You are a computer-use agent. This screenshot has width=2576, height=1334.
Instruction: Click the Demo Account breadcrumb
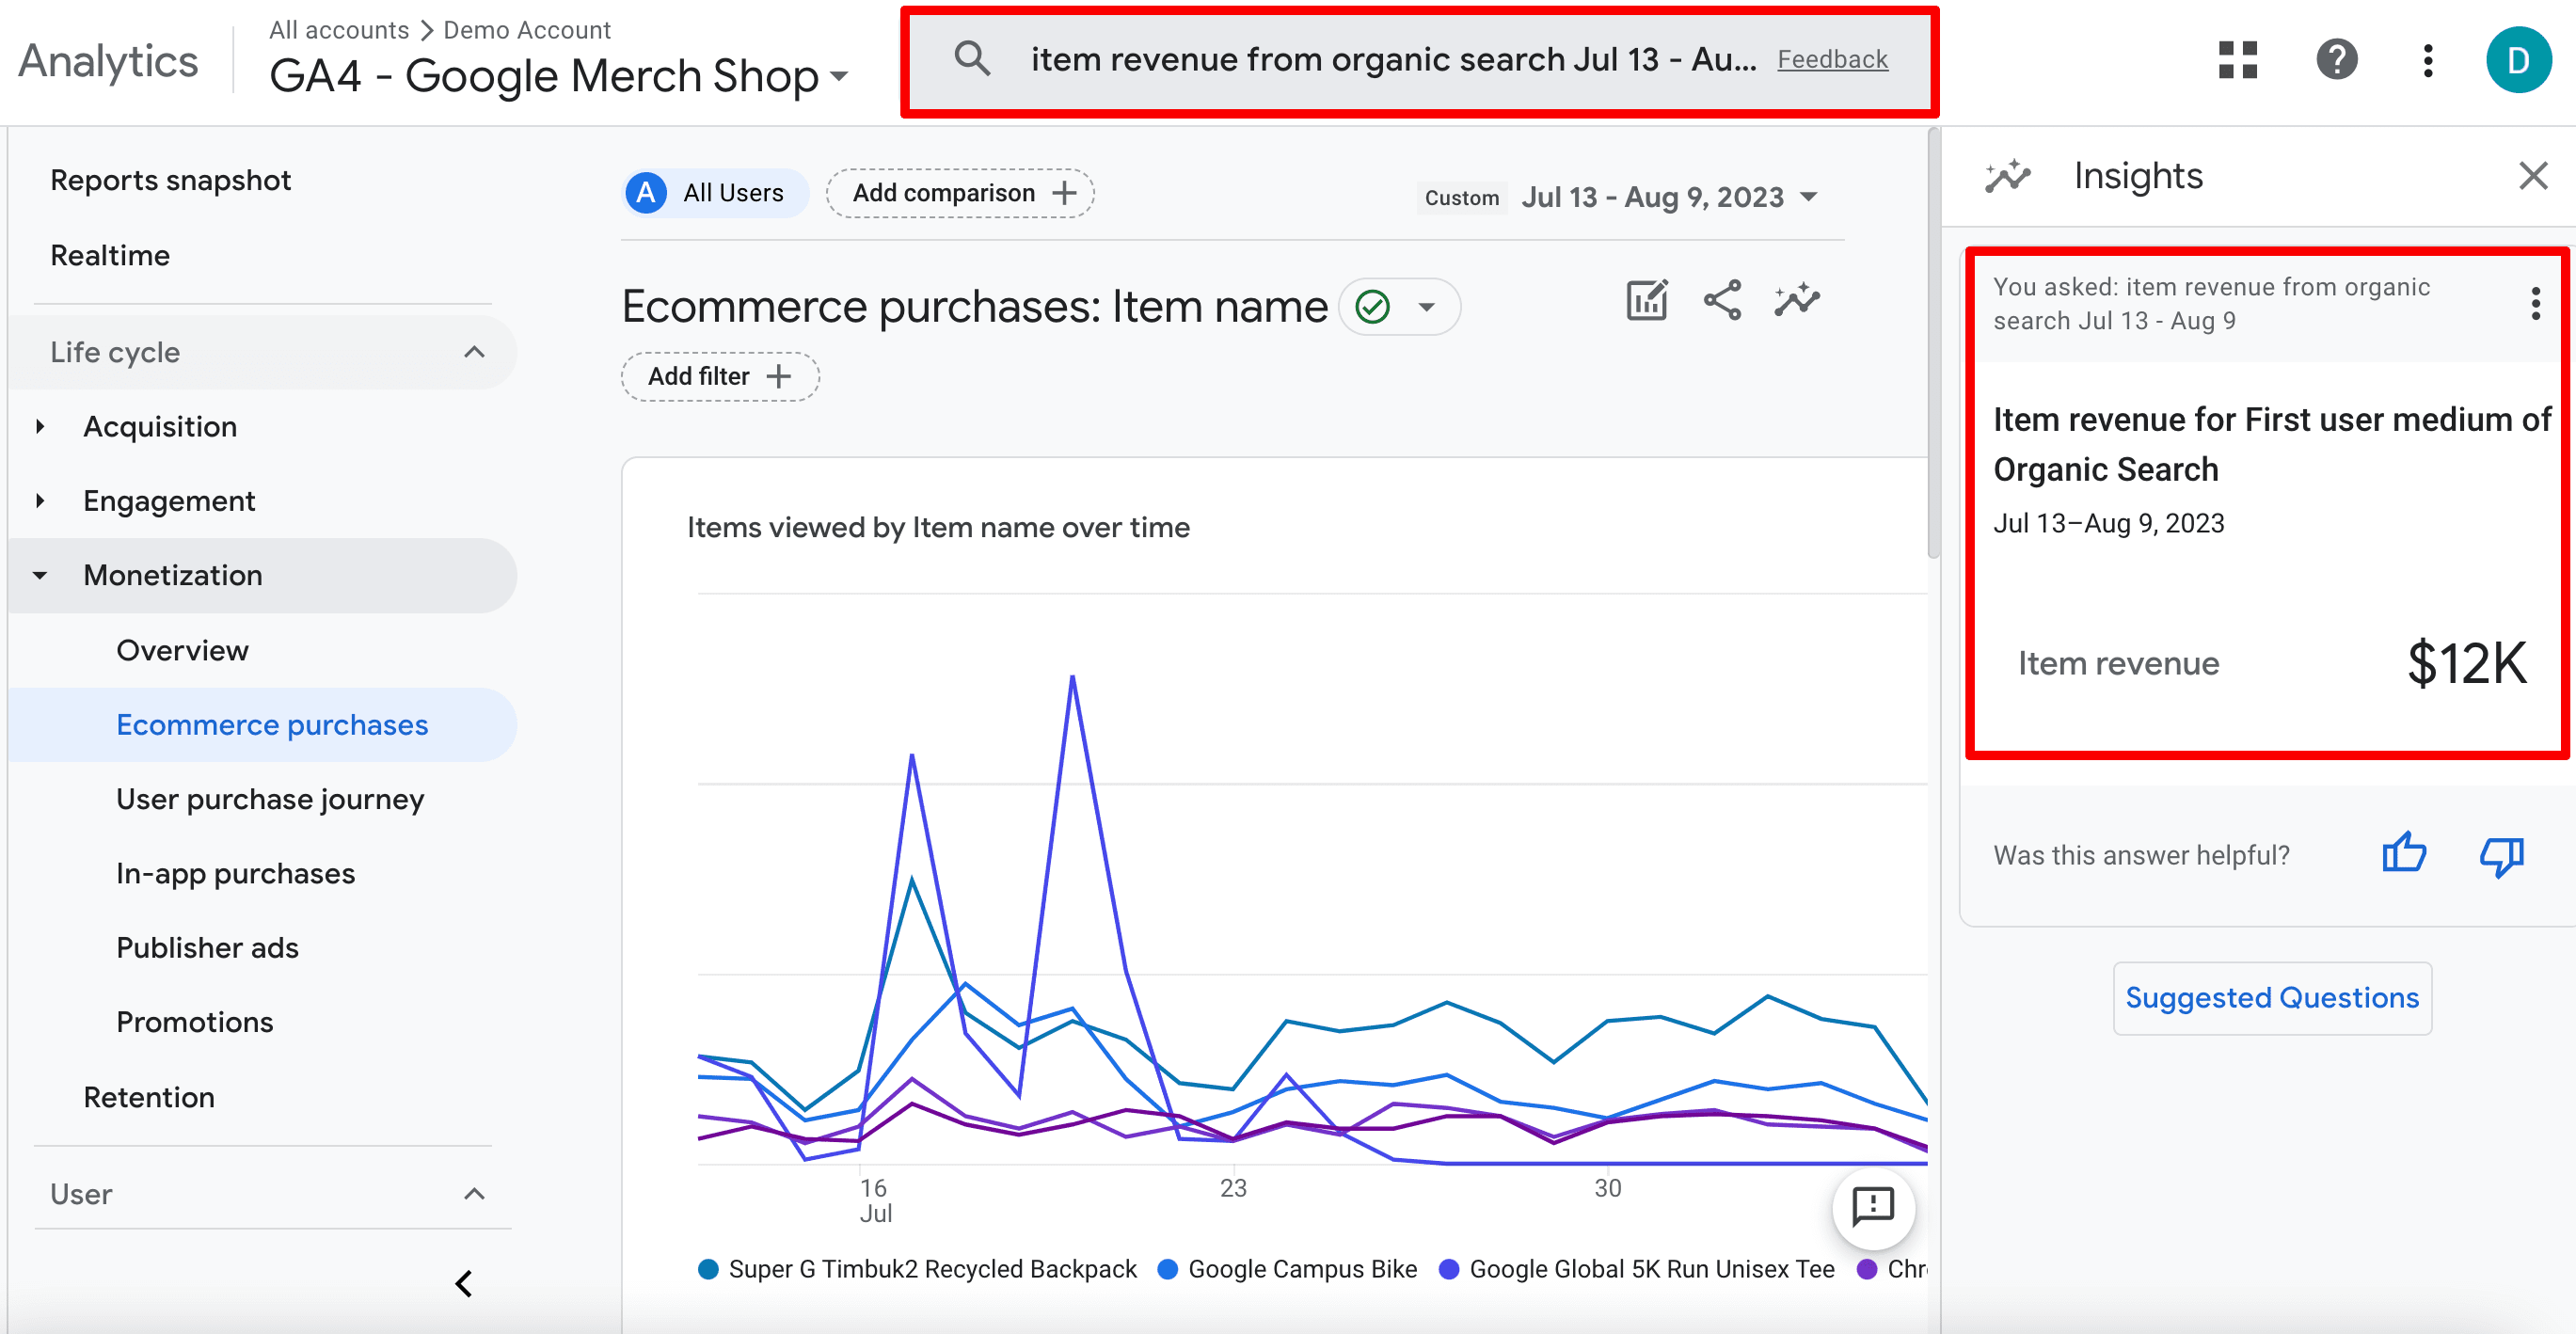pos(527,30)
